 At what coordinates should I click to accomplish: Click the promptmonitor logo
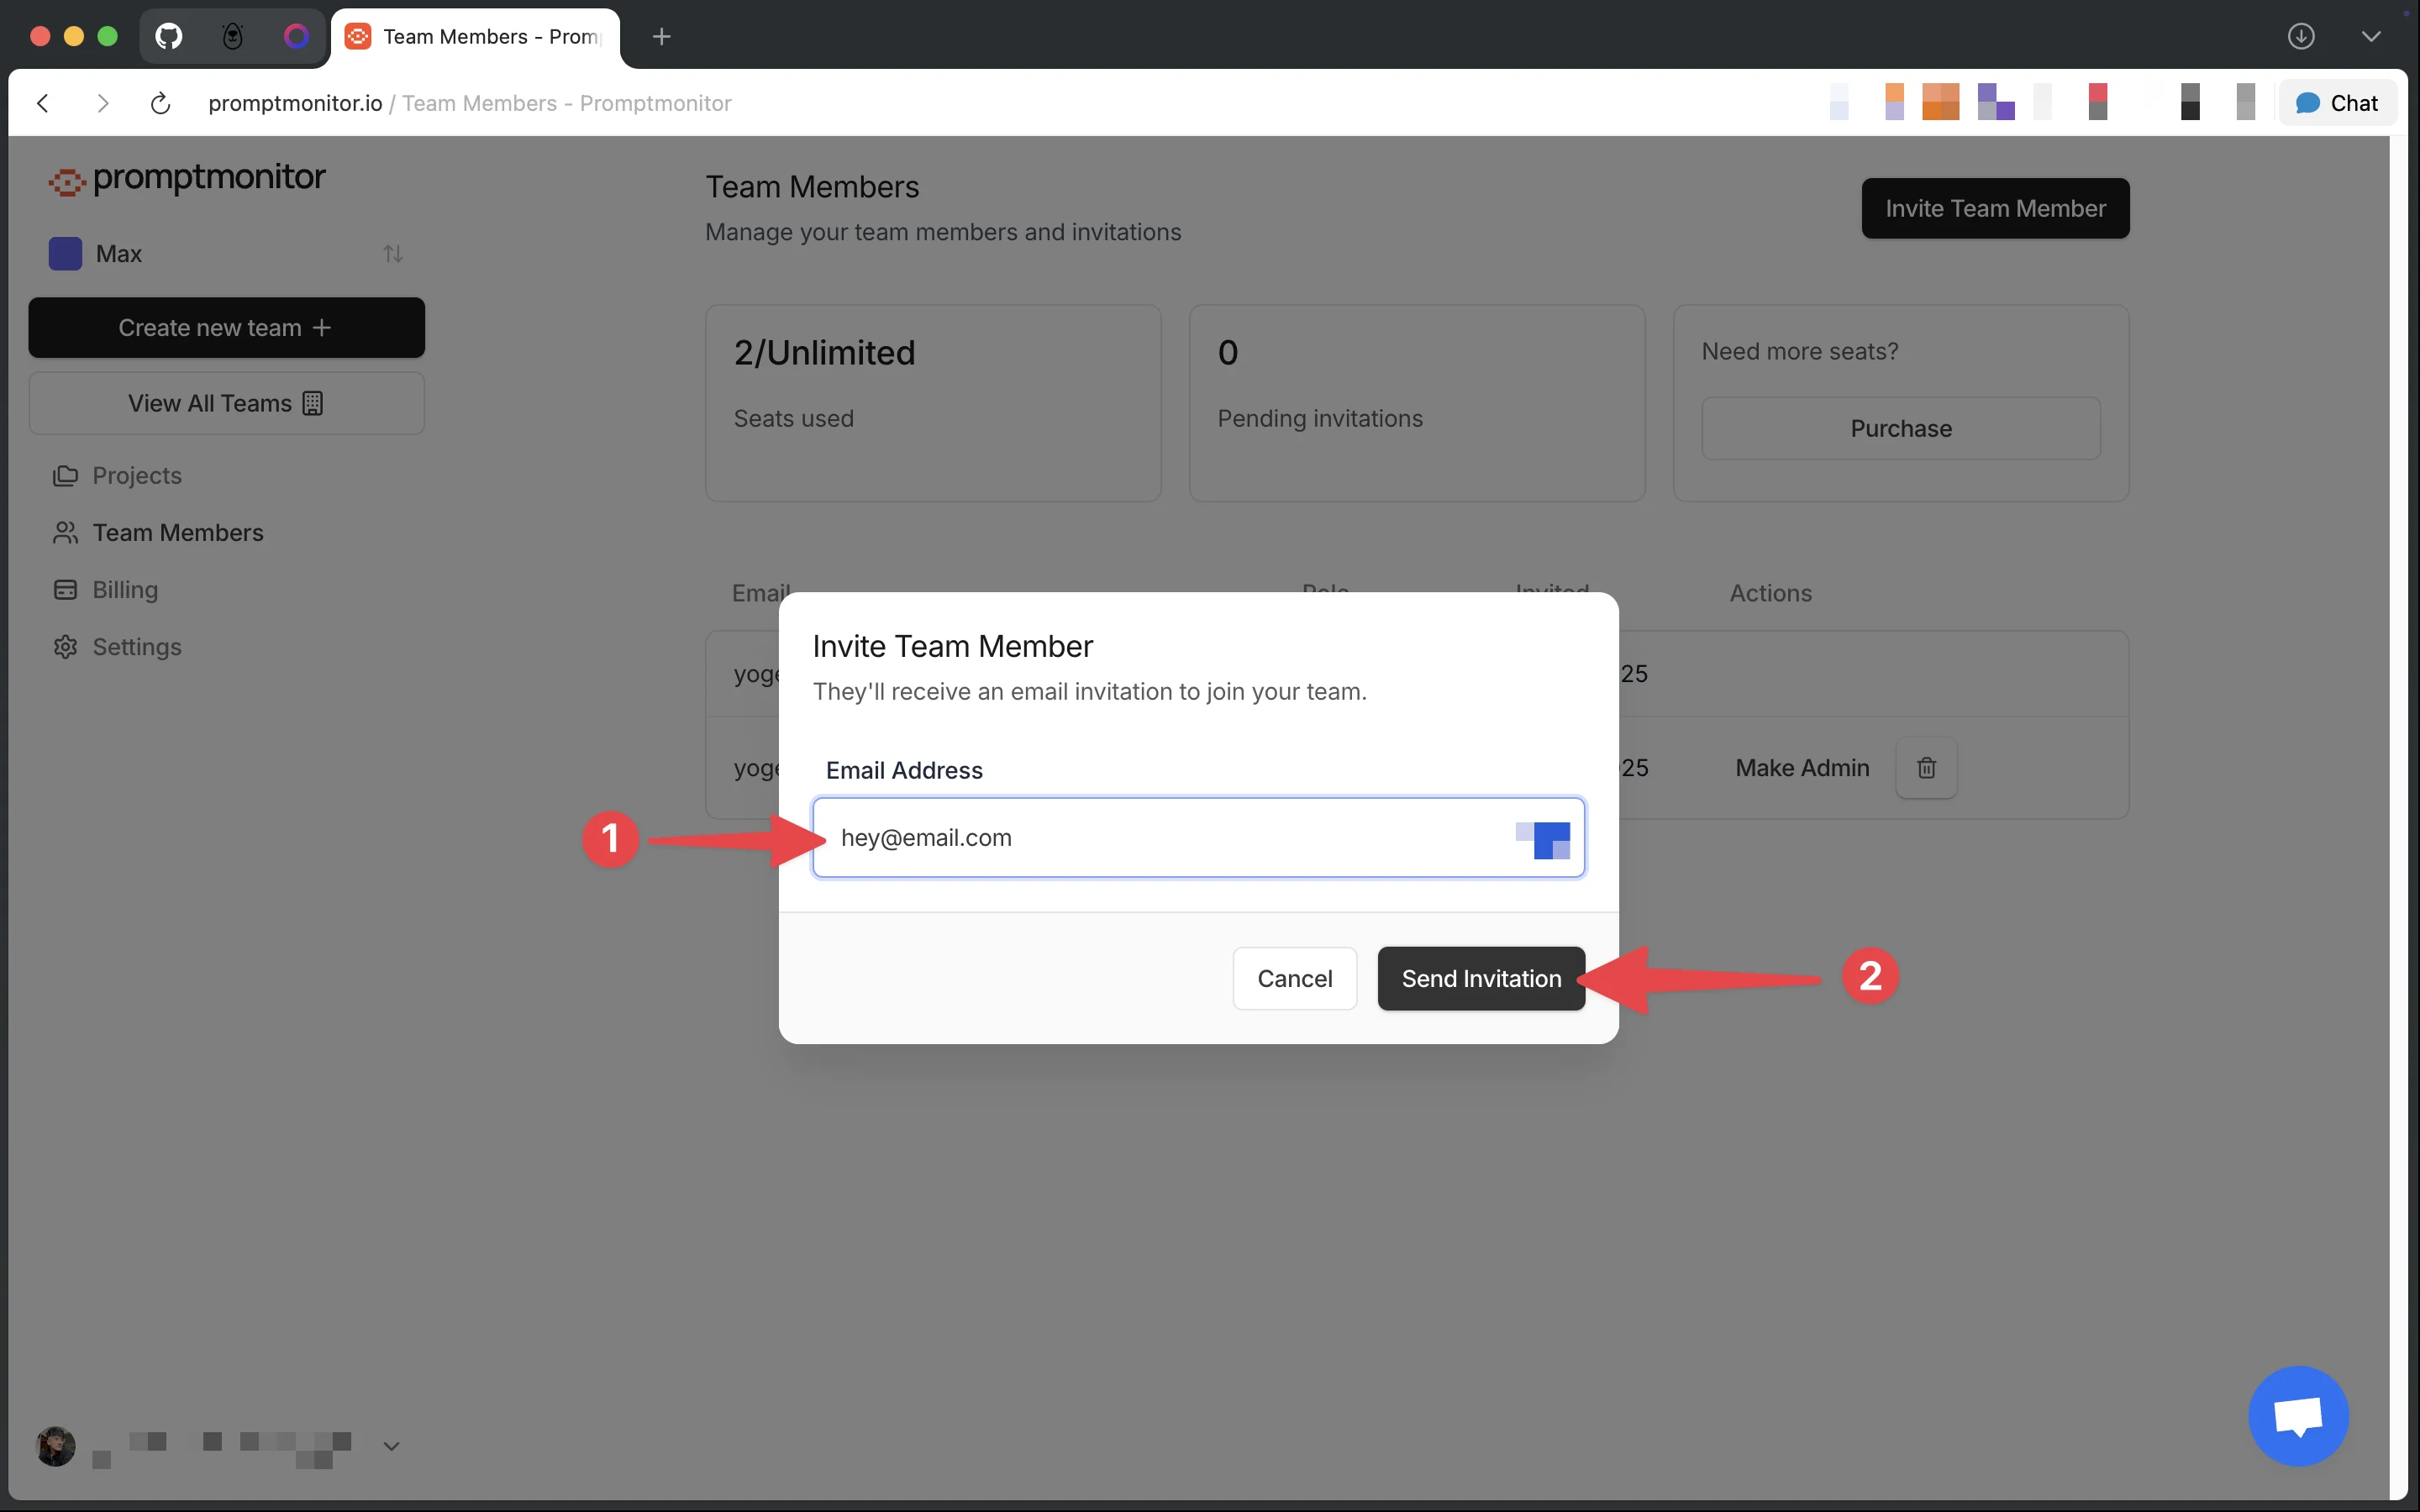(x=187, y=179)
